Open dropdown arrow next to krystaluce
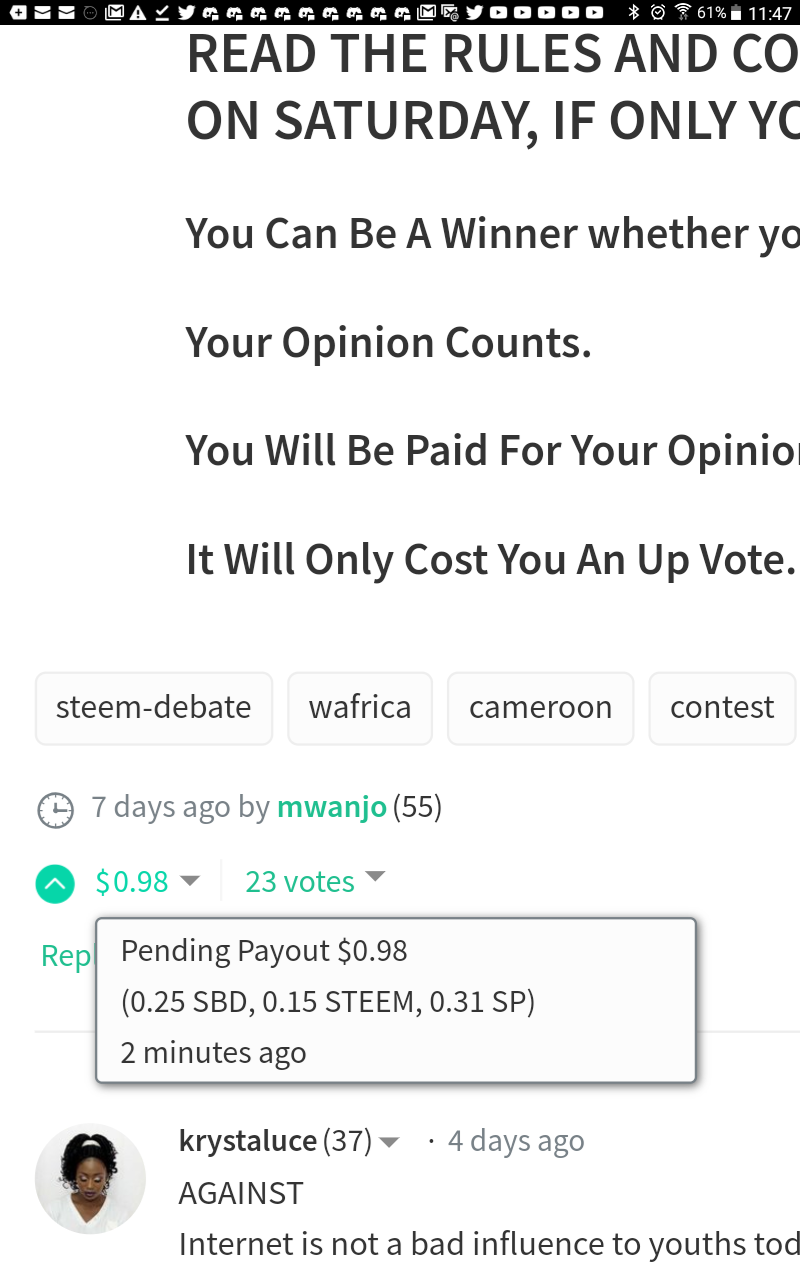Screen dimensions: 800x1280 (x=390, y=1142)
